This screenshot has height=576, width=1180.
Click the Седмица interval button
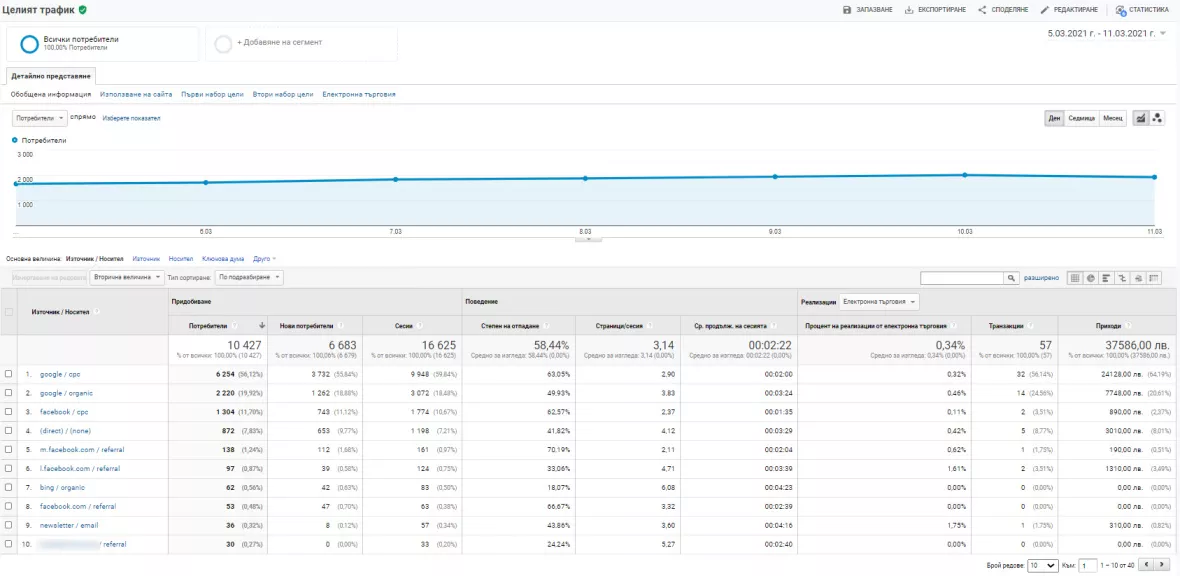click(1081, 118)
